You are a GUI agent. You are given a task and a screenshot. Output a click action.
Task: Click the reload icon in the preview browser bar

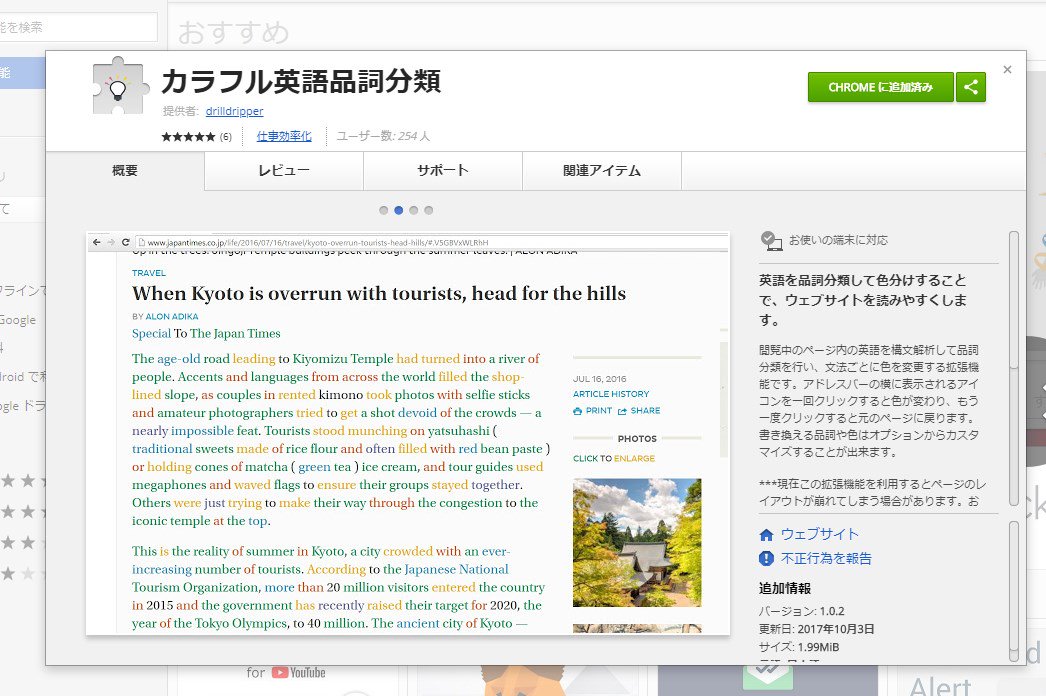pos(126,242)
